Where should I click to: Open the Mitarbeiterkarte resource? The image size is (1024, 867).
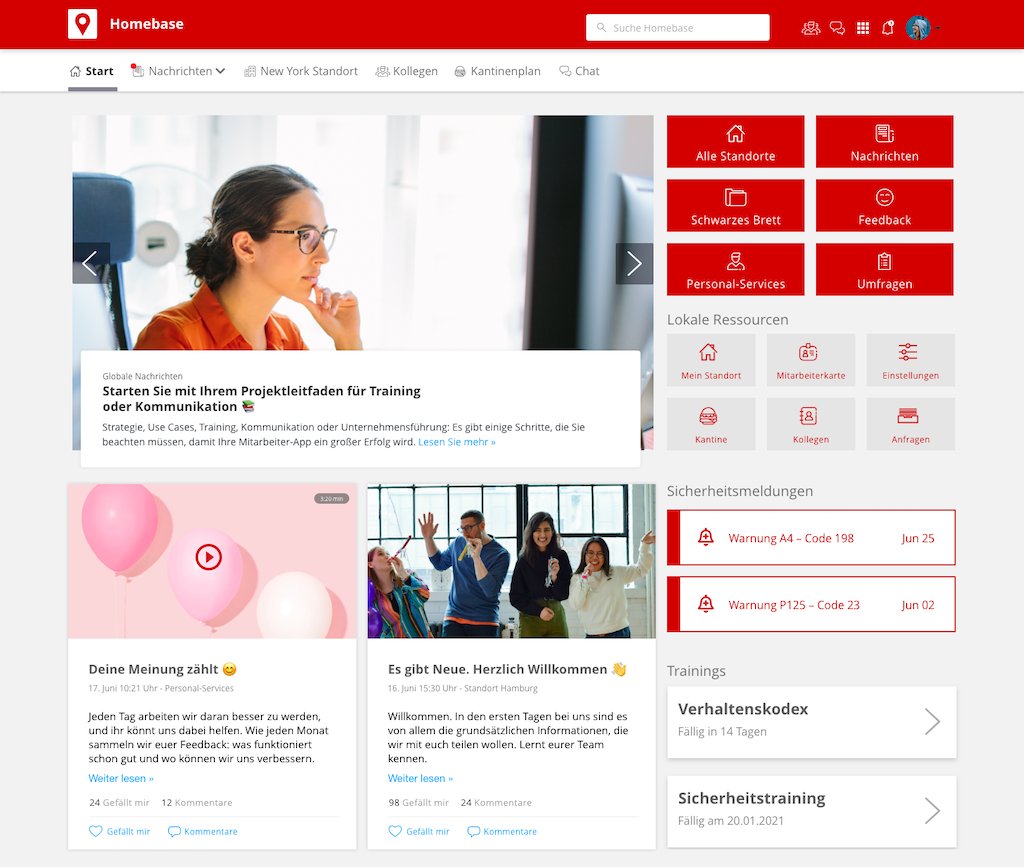tap(810, 359)
